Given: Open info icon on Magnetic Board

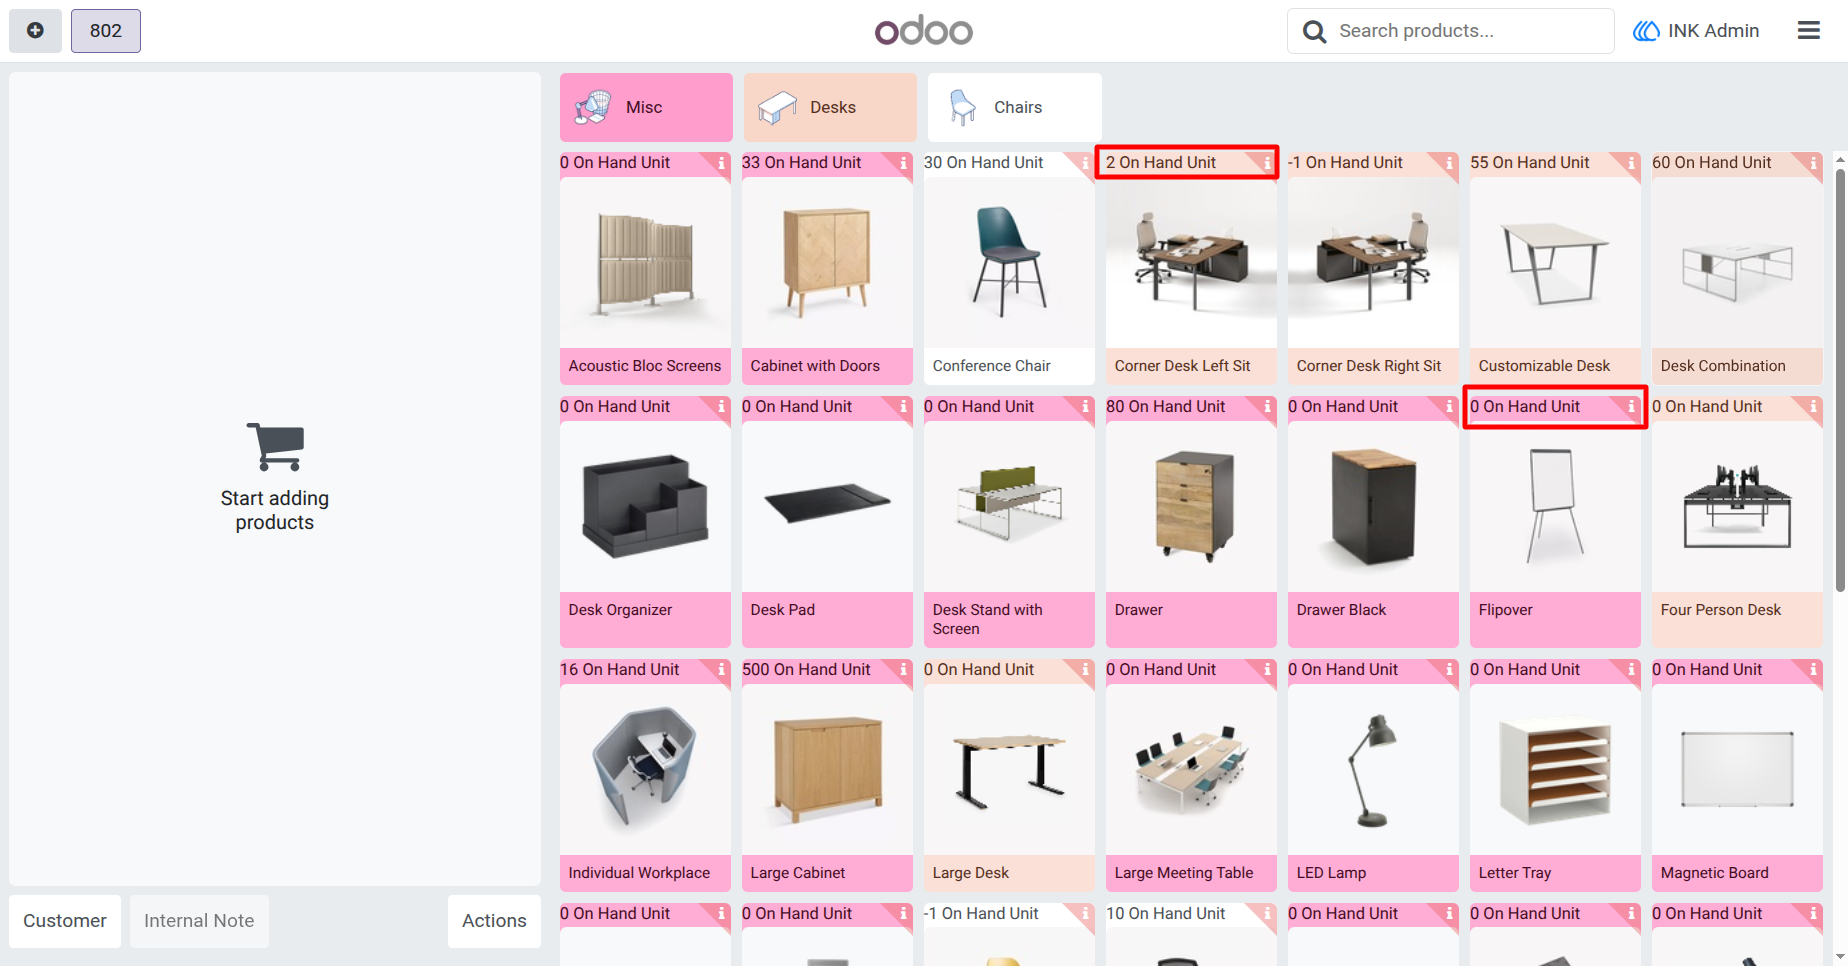Looking at the screenshot, I should pyautogui.click(x=1813, y=669).
